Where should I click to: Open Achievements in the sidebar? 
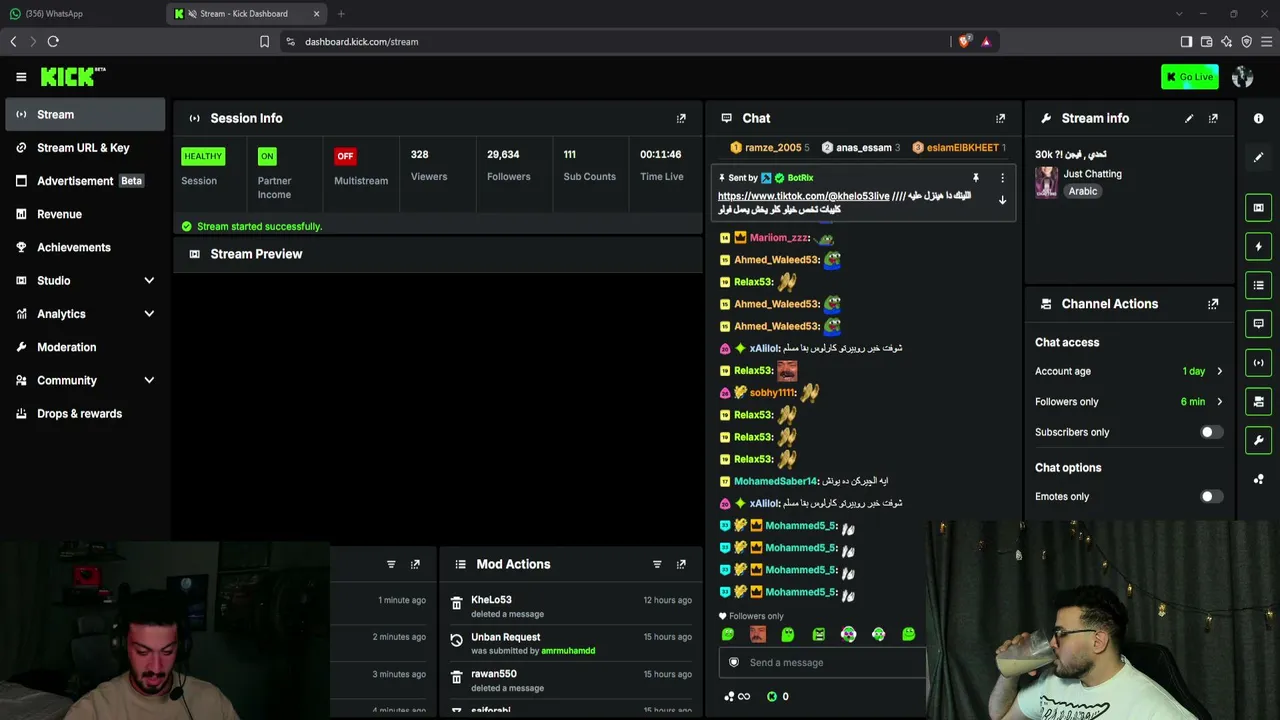85,247
